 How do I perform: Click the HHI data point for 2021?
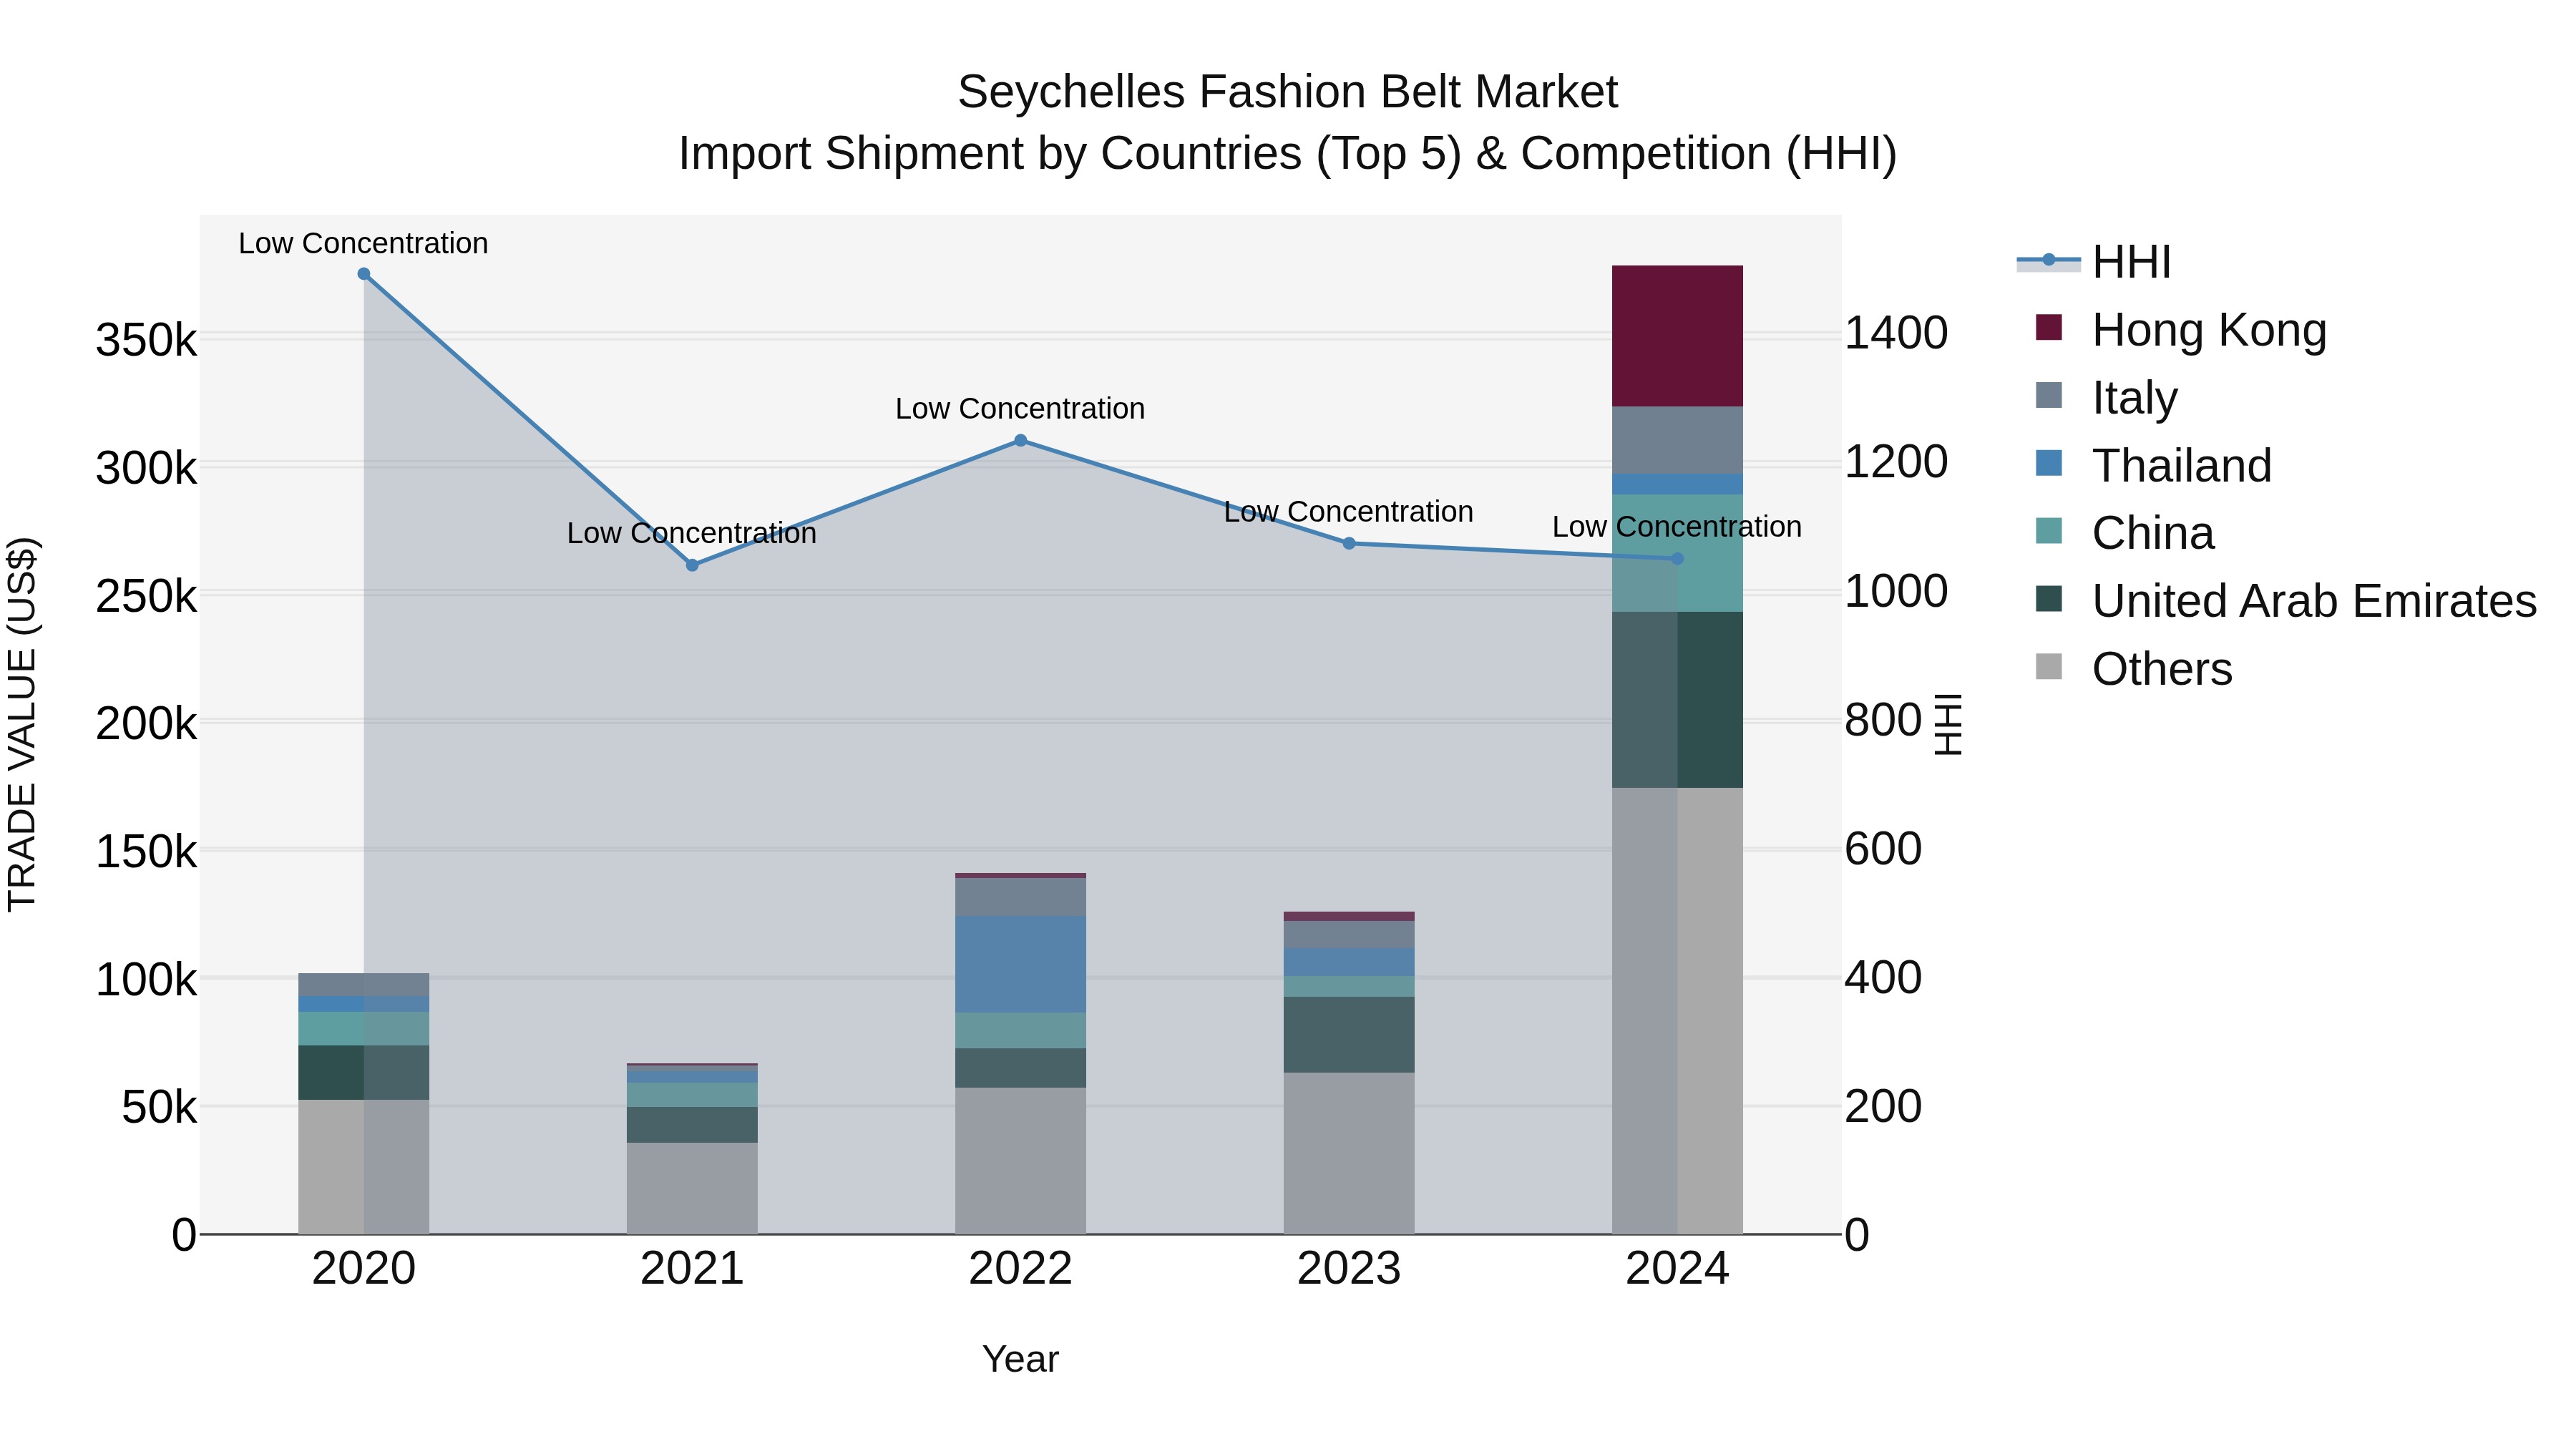692,565
